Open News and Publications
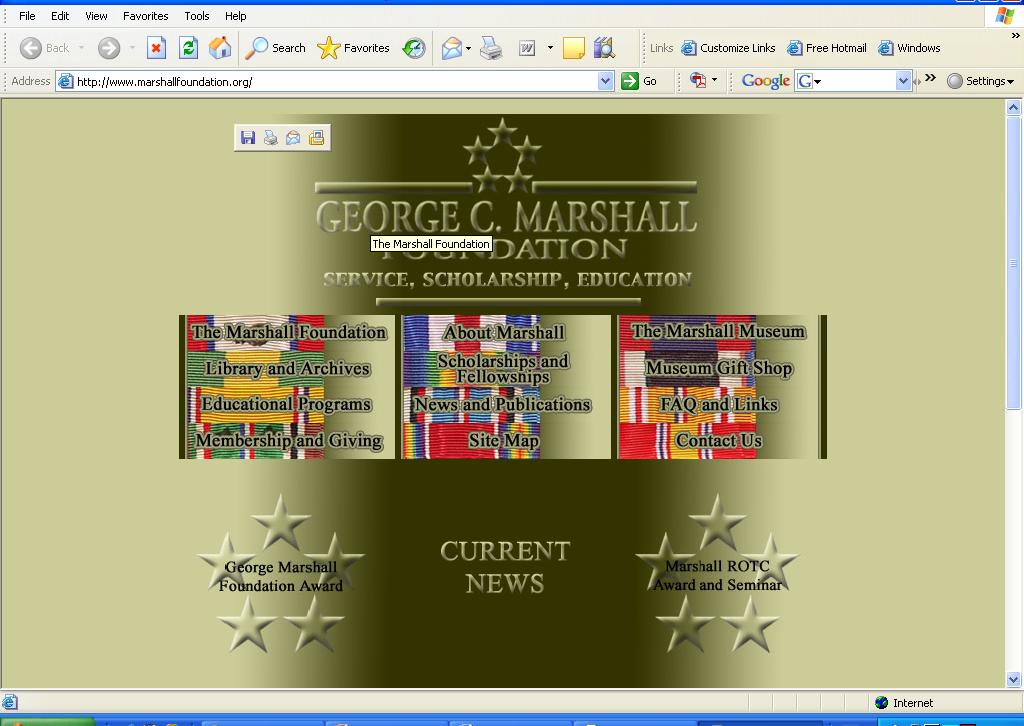 click(x=502, y=405)
